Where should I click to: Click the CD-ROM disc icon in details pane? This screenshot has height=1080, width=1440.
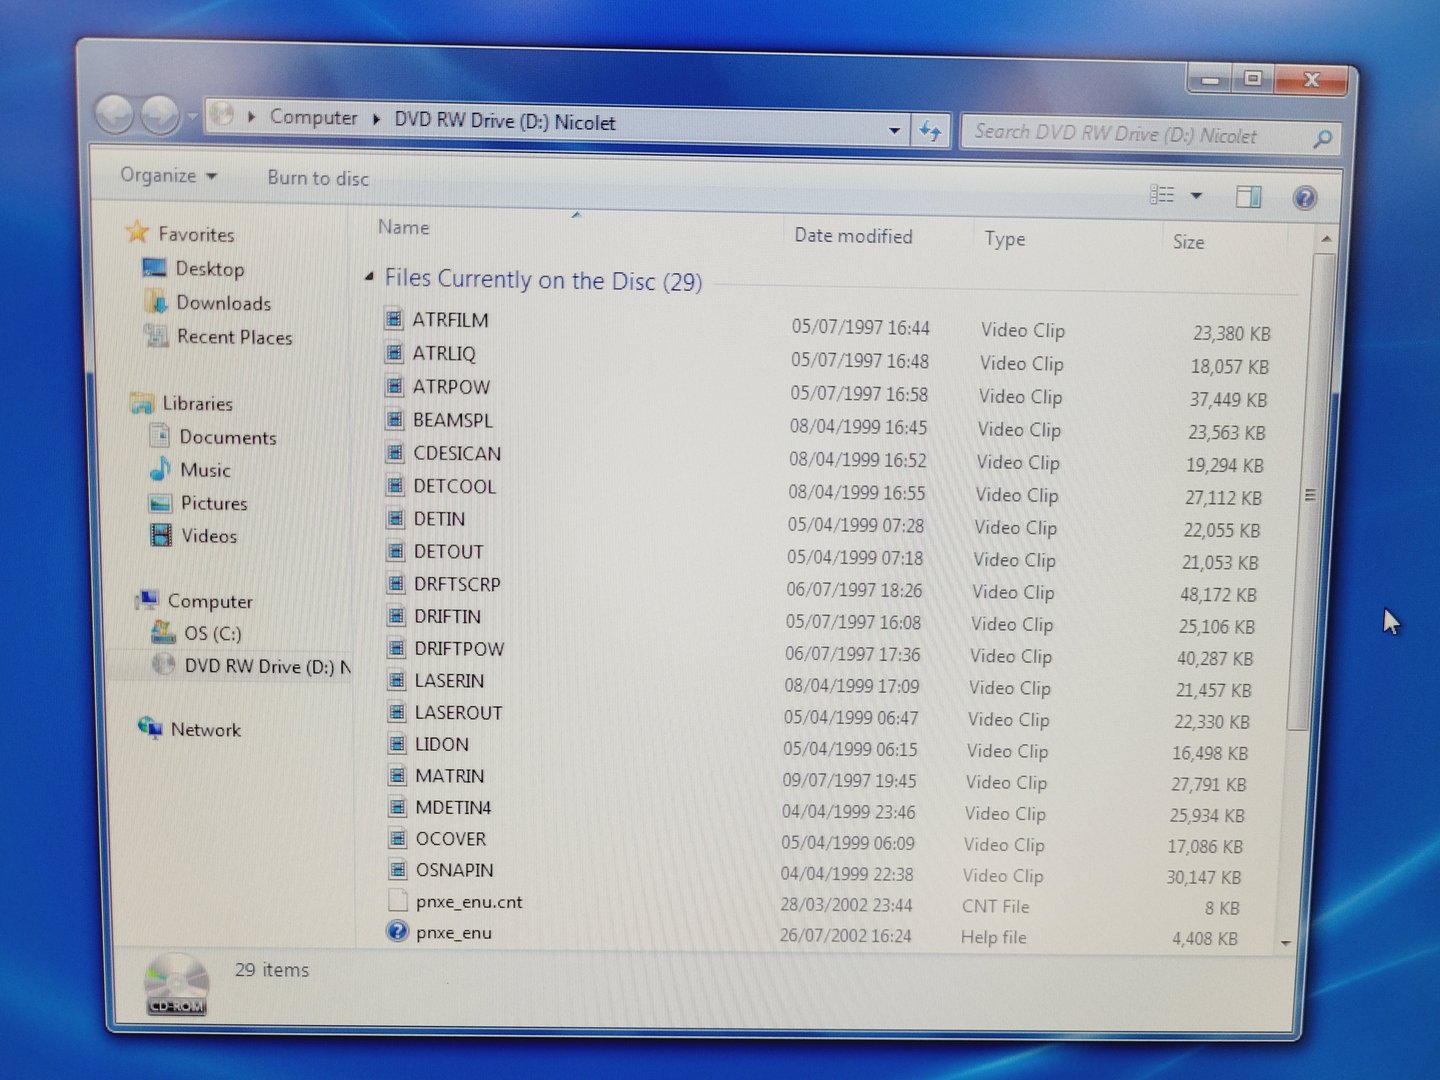click(177, 983)
